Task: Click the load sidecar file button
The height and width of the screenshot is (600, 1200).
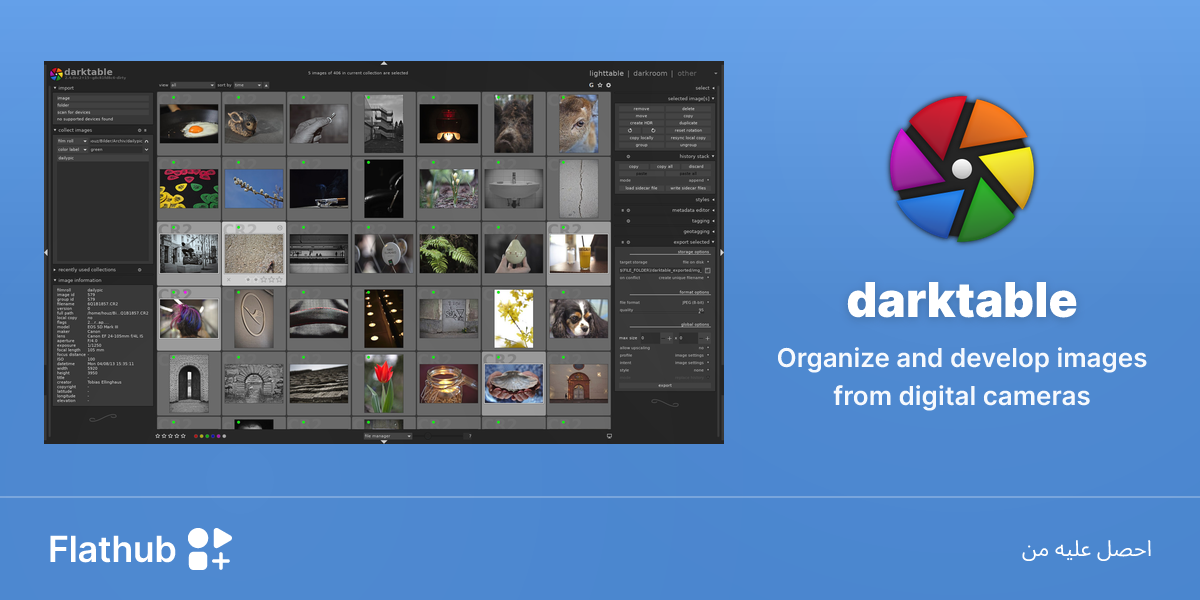Action: coord(641,188)
